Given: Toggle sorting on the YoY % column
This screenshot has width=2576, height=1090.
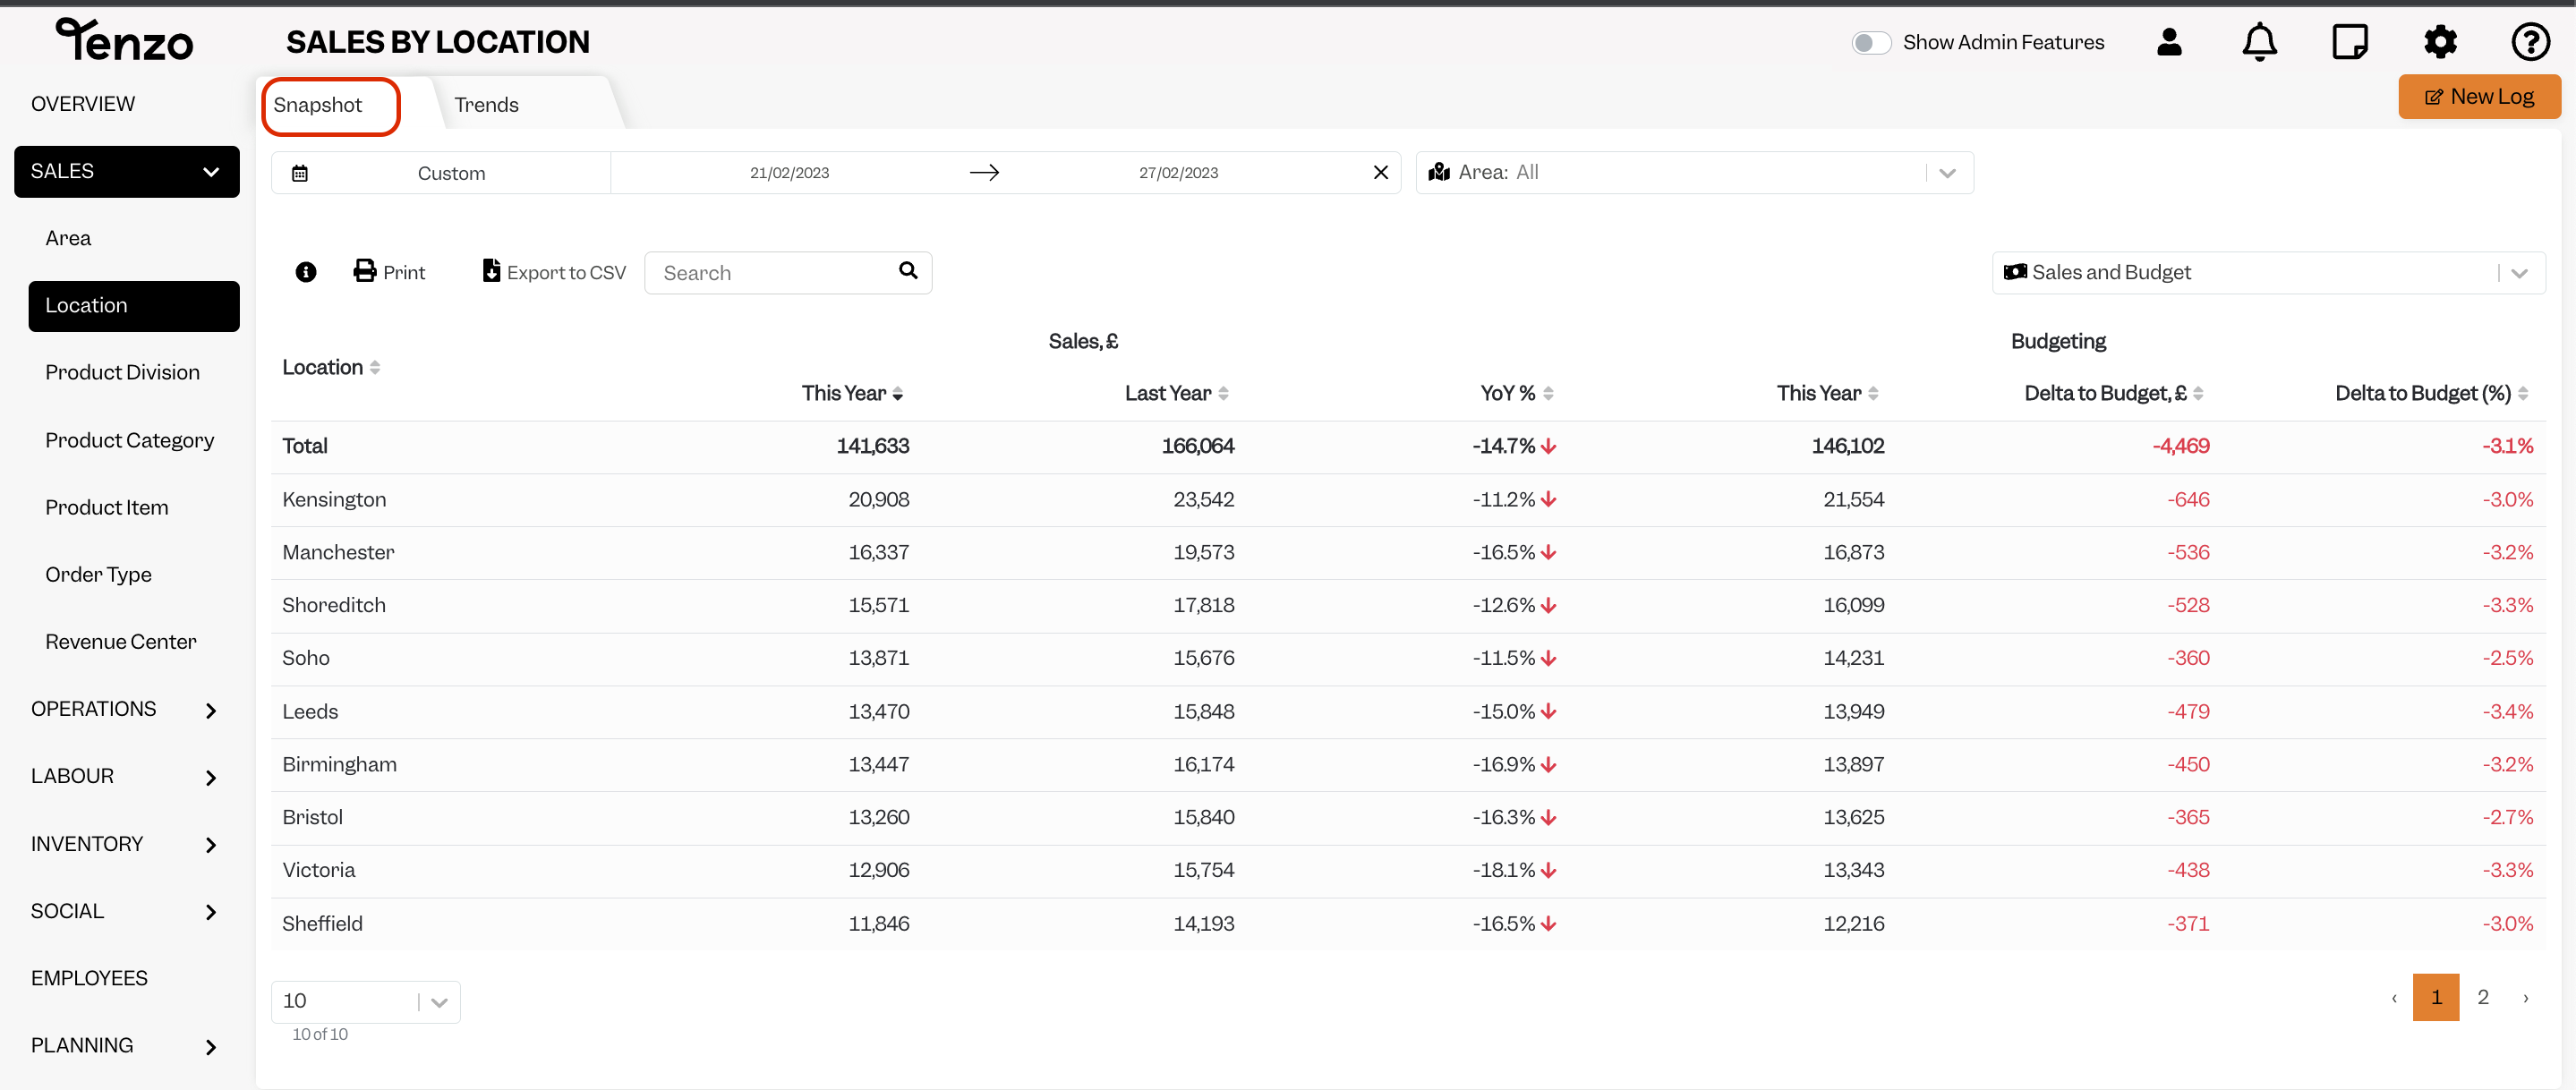Looking at the screenshot, I should click(x=1548, y=393).
